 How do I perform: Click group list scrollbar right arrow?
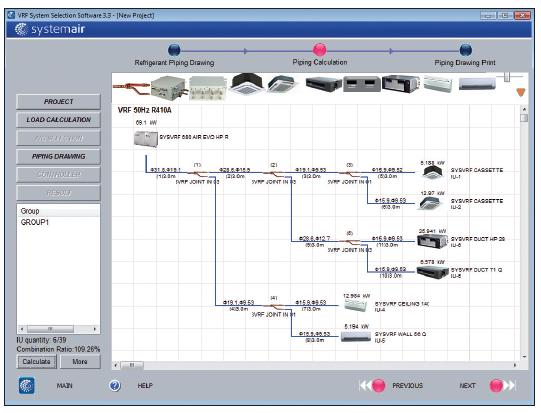click(95, 329)
